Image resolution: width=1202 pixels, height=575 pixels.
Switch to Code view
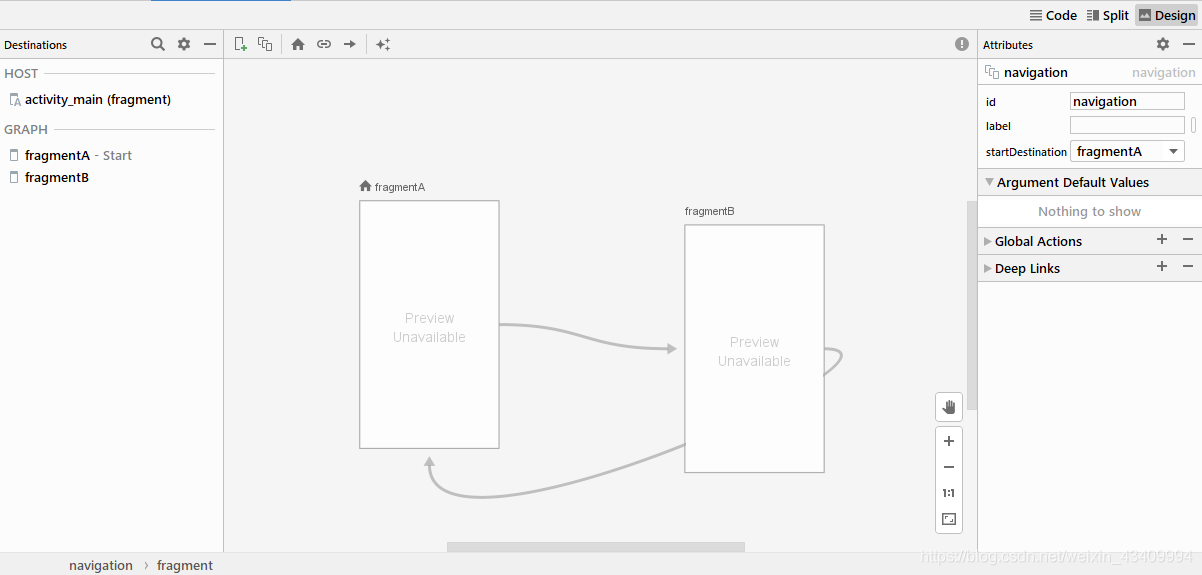[1053, 15]
